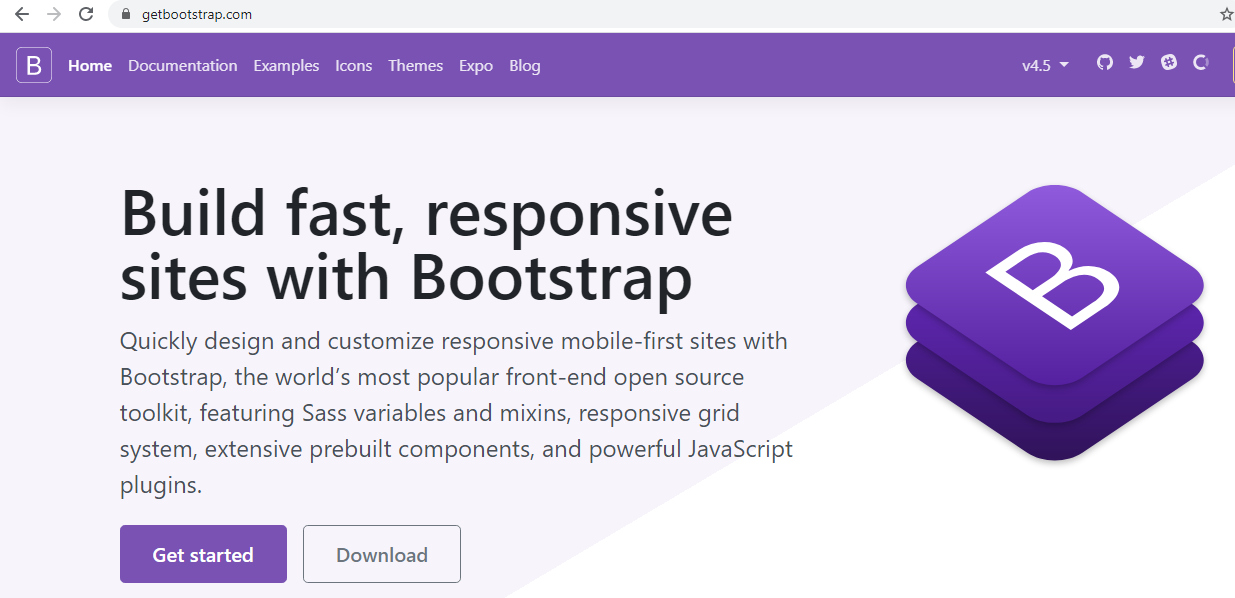
Task: Click the heading "Build fast, responsive sites with Bootstrap"
Action: pyautogui.click(x=427, y=245)
